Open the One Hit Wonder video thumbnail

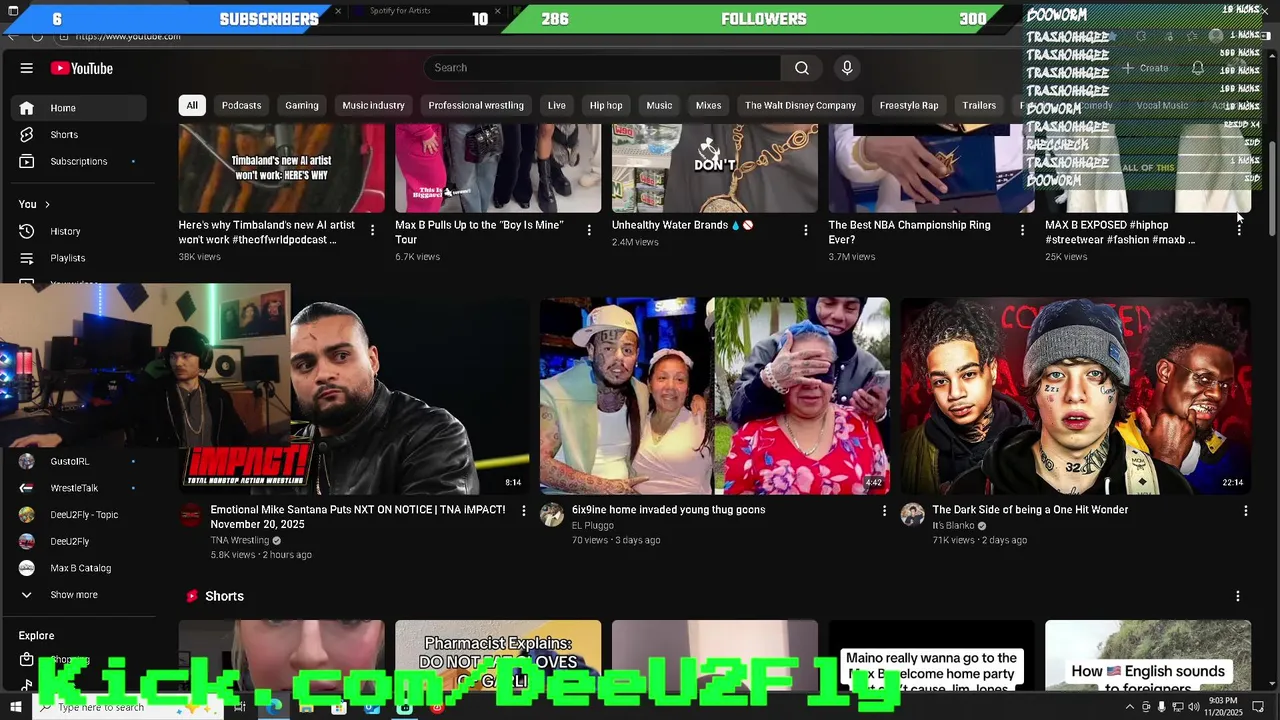pos(1076,396)
